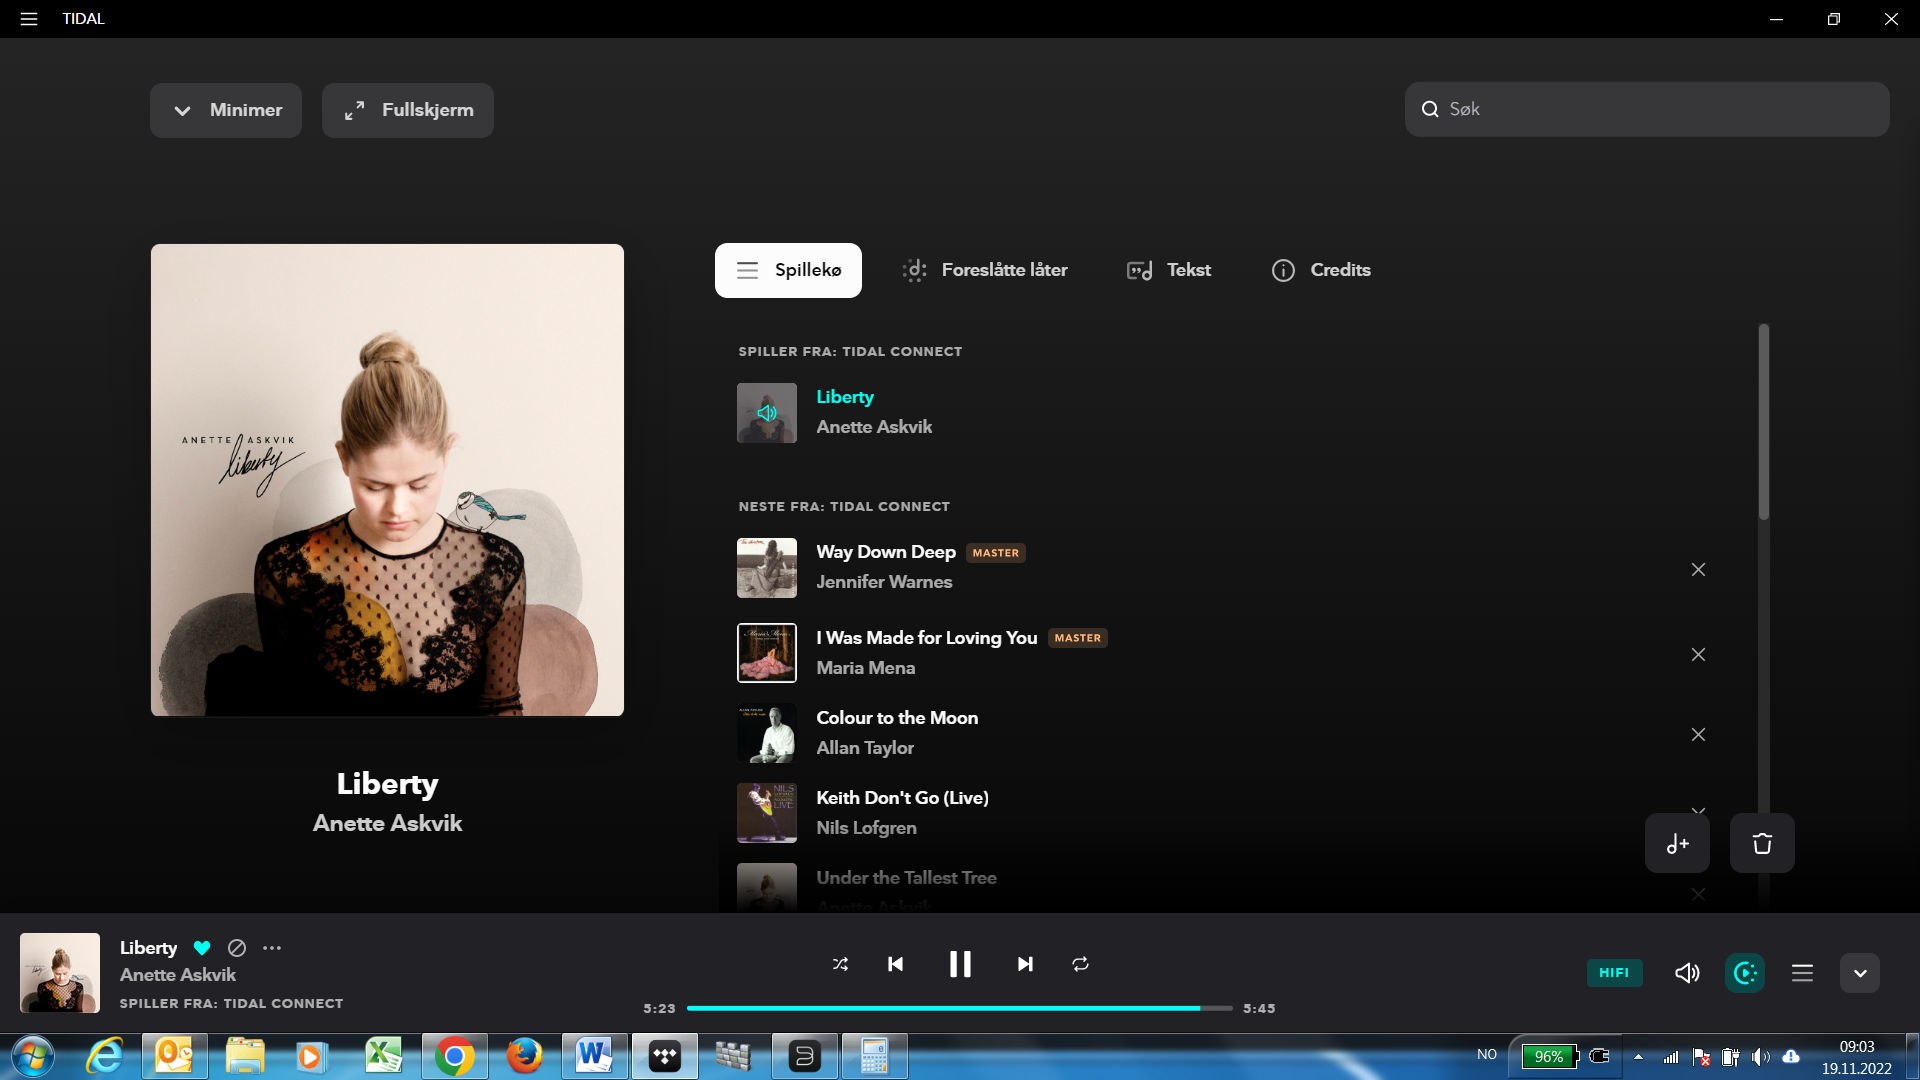Focus the Søk search field

pyautogui.click(x=1647, y=109)
